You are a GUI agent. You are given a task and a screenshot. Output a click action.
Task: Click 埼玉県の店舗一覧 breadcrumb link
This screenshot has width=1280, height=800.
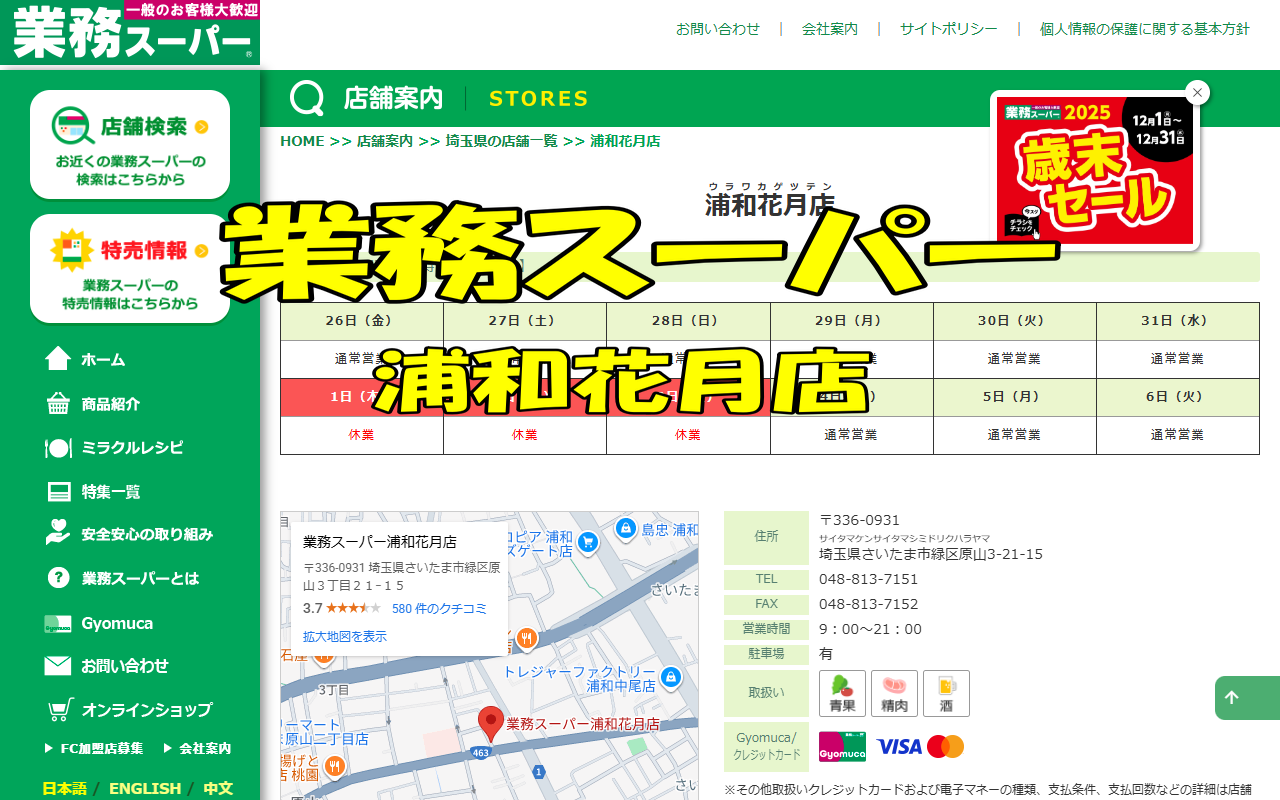click(501, 141)
